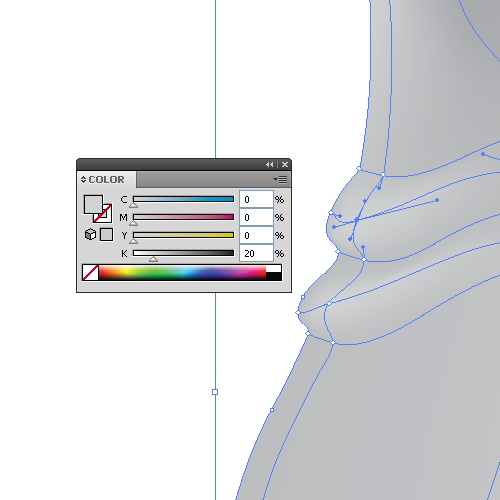500x500 pixels.
Task: Activate the Fill color box
Action: point(93,204)
